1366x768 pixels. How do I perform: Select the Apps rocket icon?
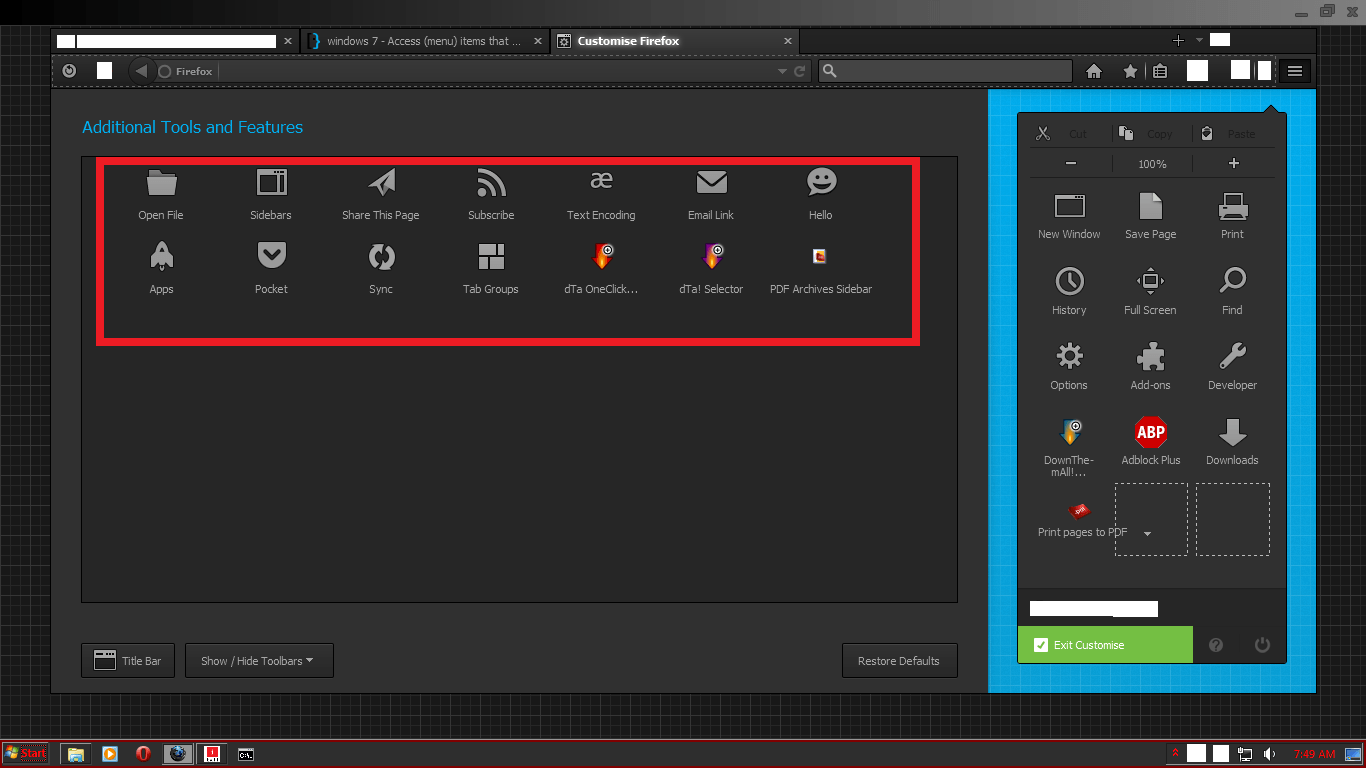tap(161, 256)
